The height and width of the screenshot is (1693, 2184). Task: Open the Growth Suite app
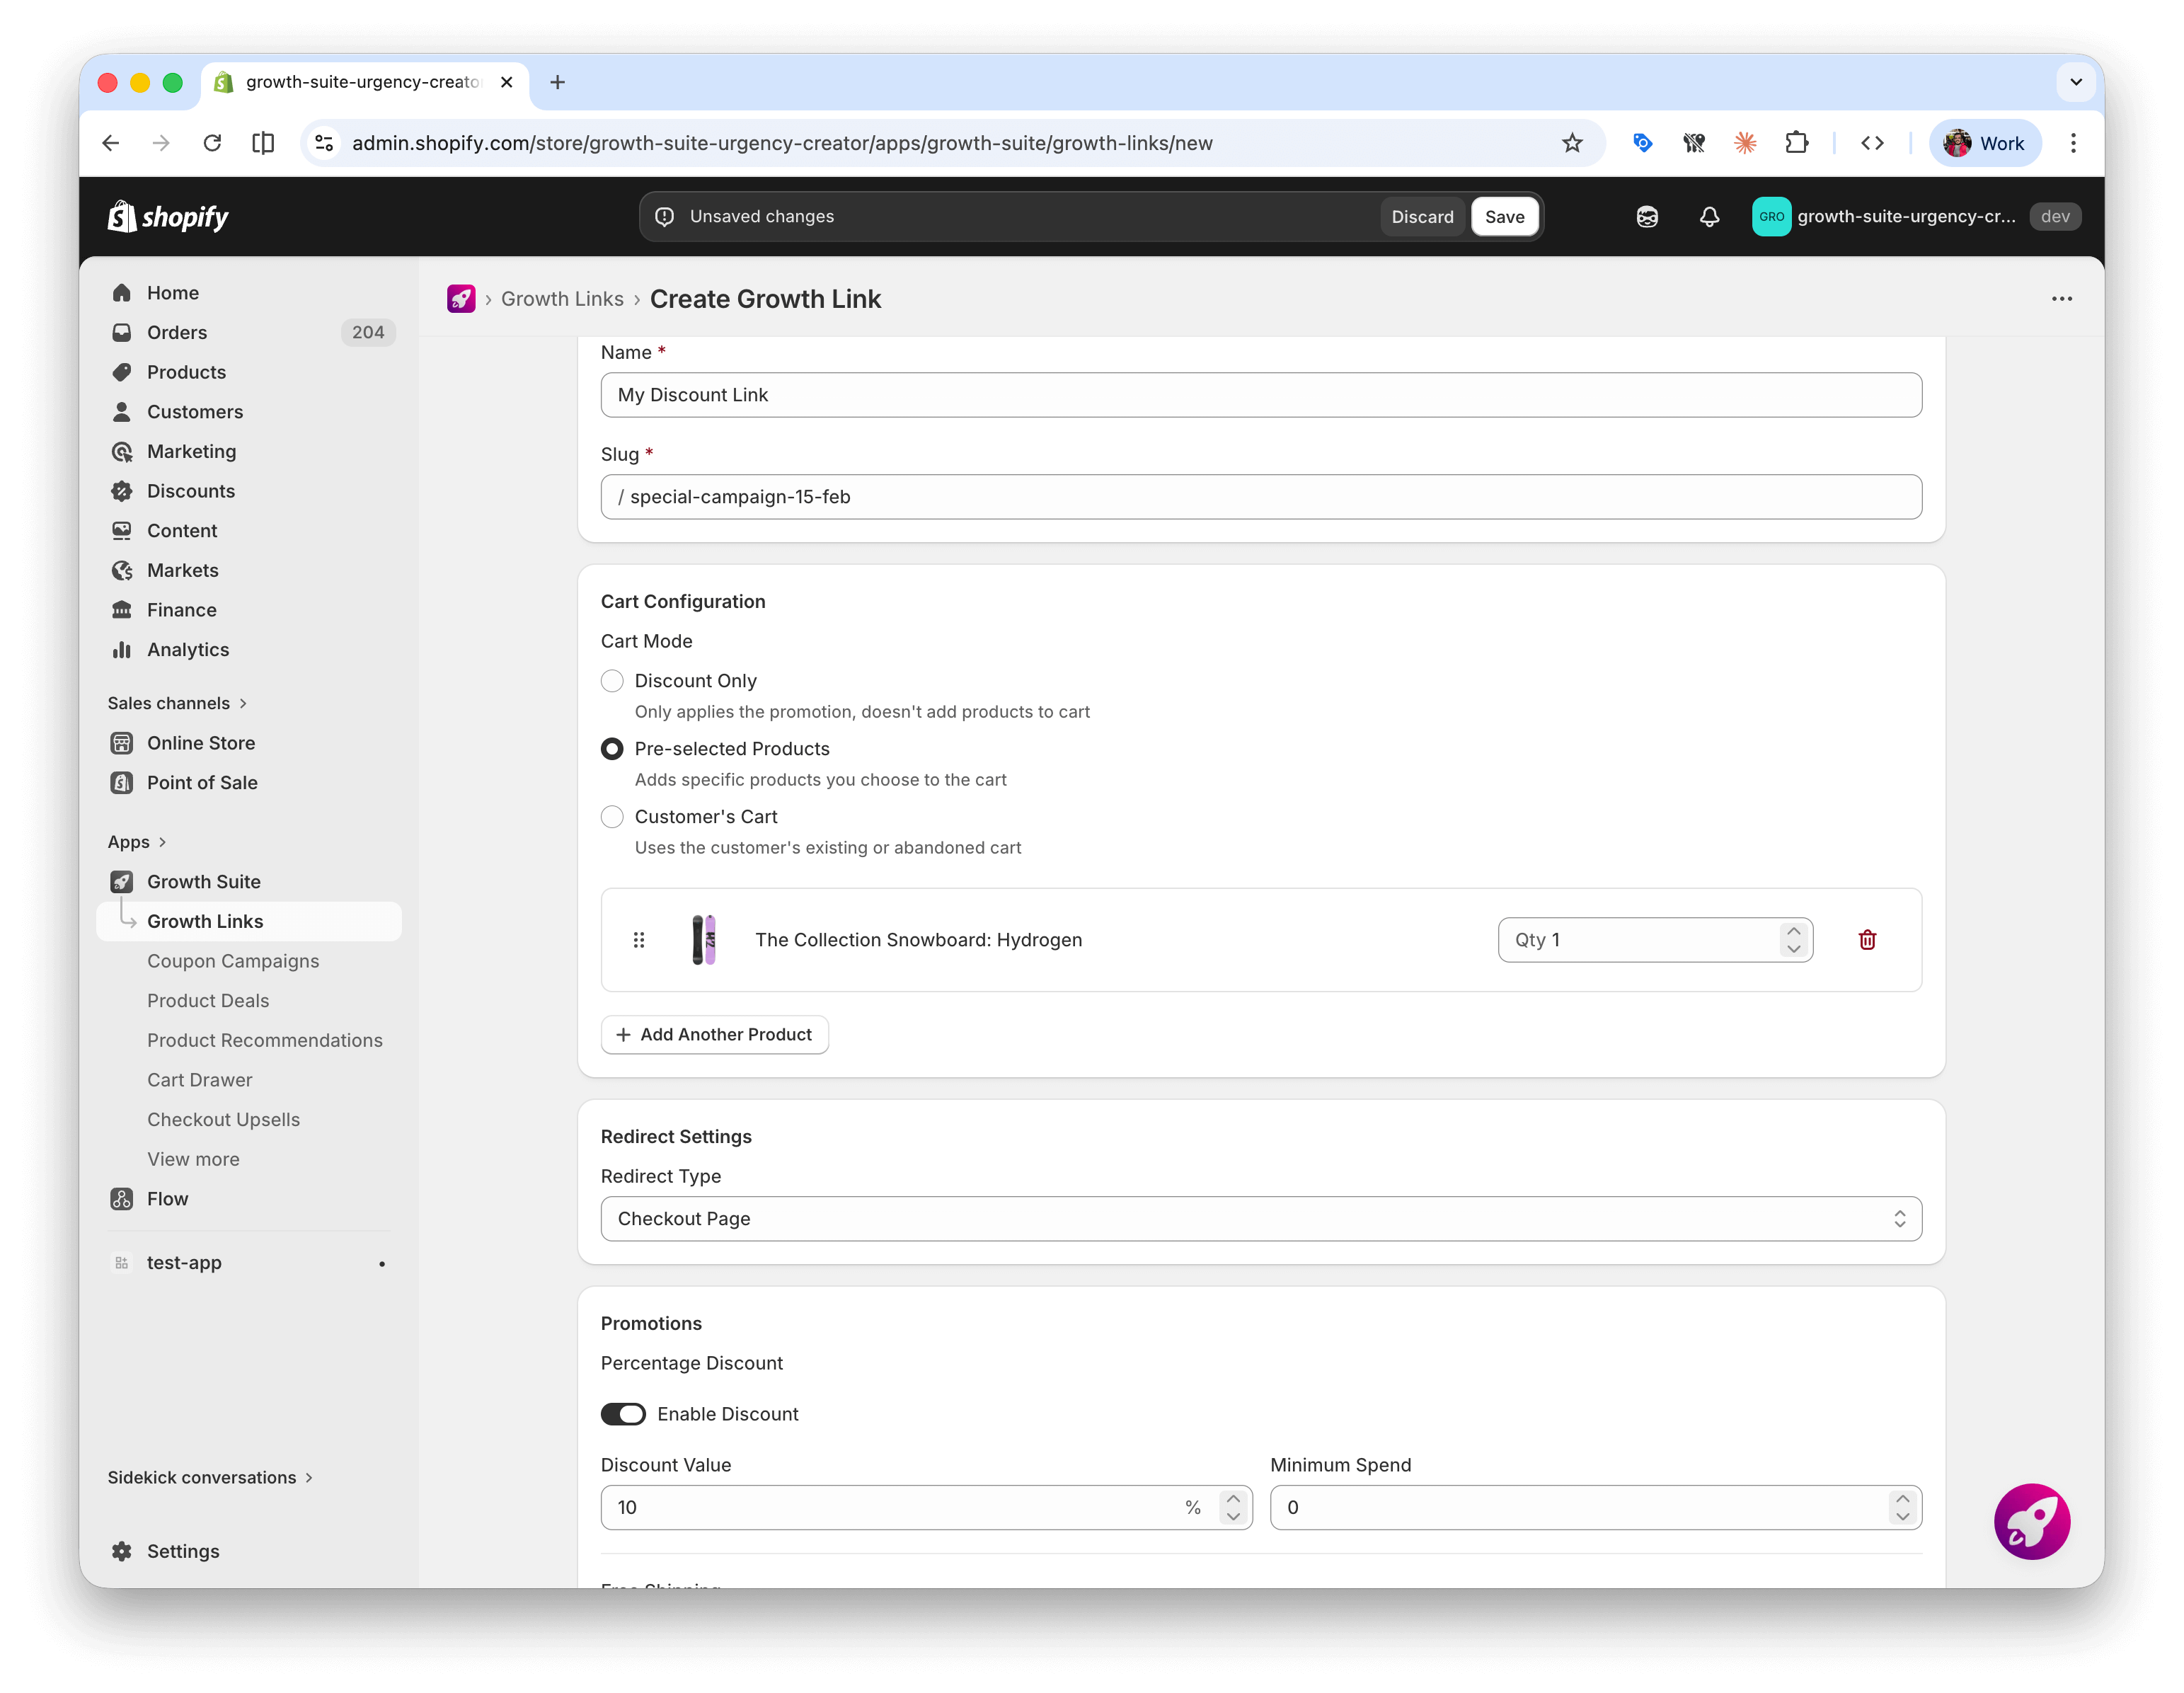203,881
